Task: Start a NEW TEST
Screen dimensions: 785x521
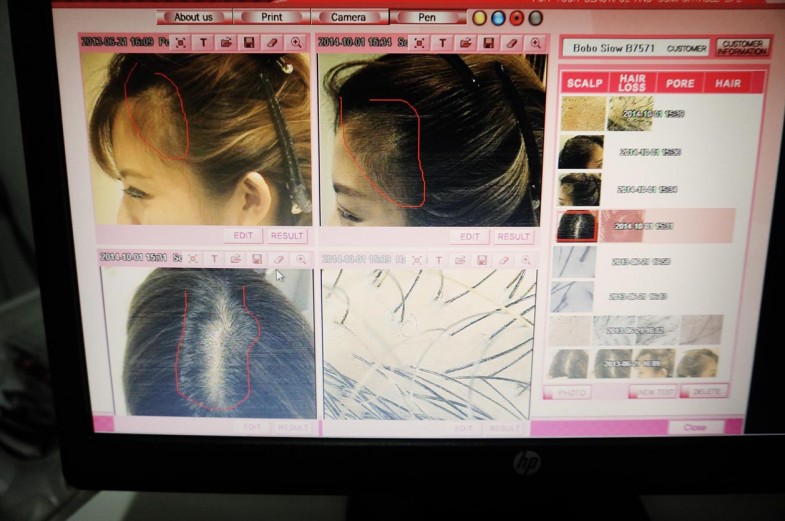Action: click(x=654, y=392)
